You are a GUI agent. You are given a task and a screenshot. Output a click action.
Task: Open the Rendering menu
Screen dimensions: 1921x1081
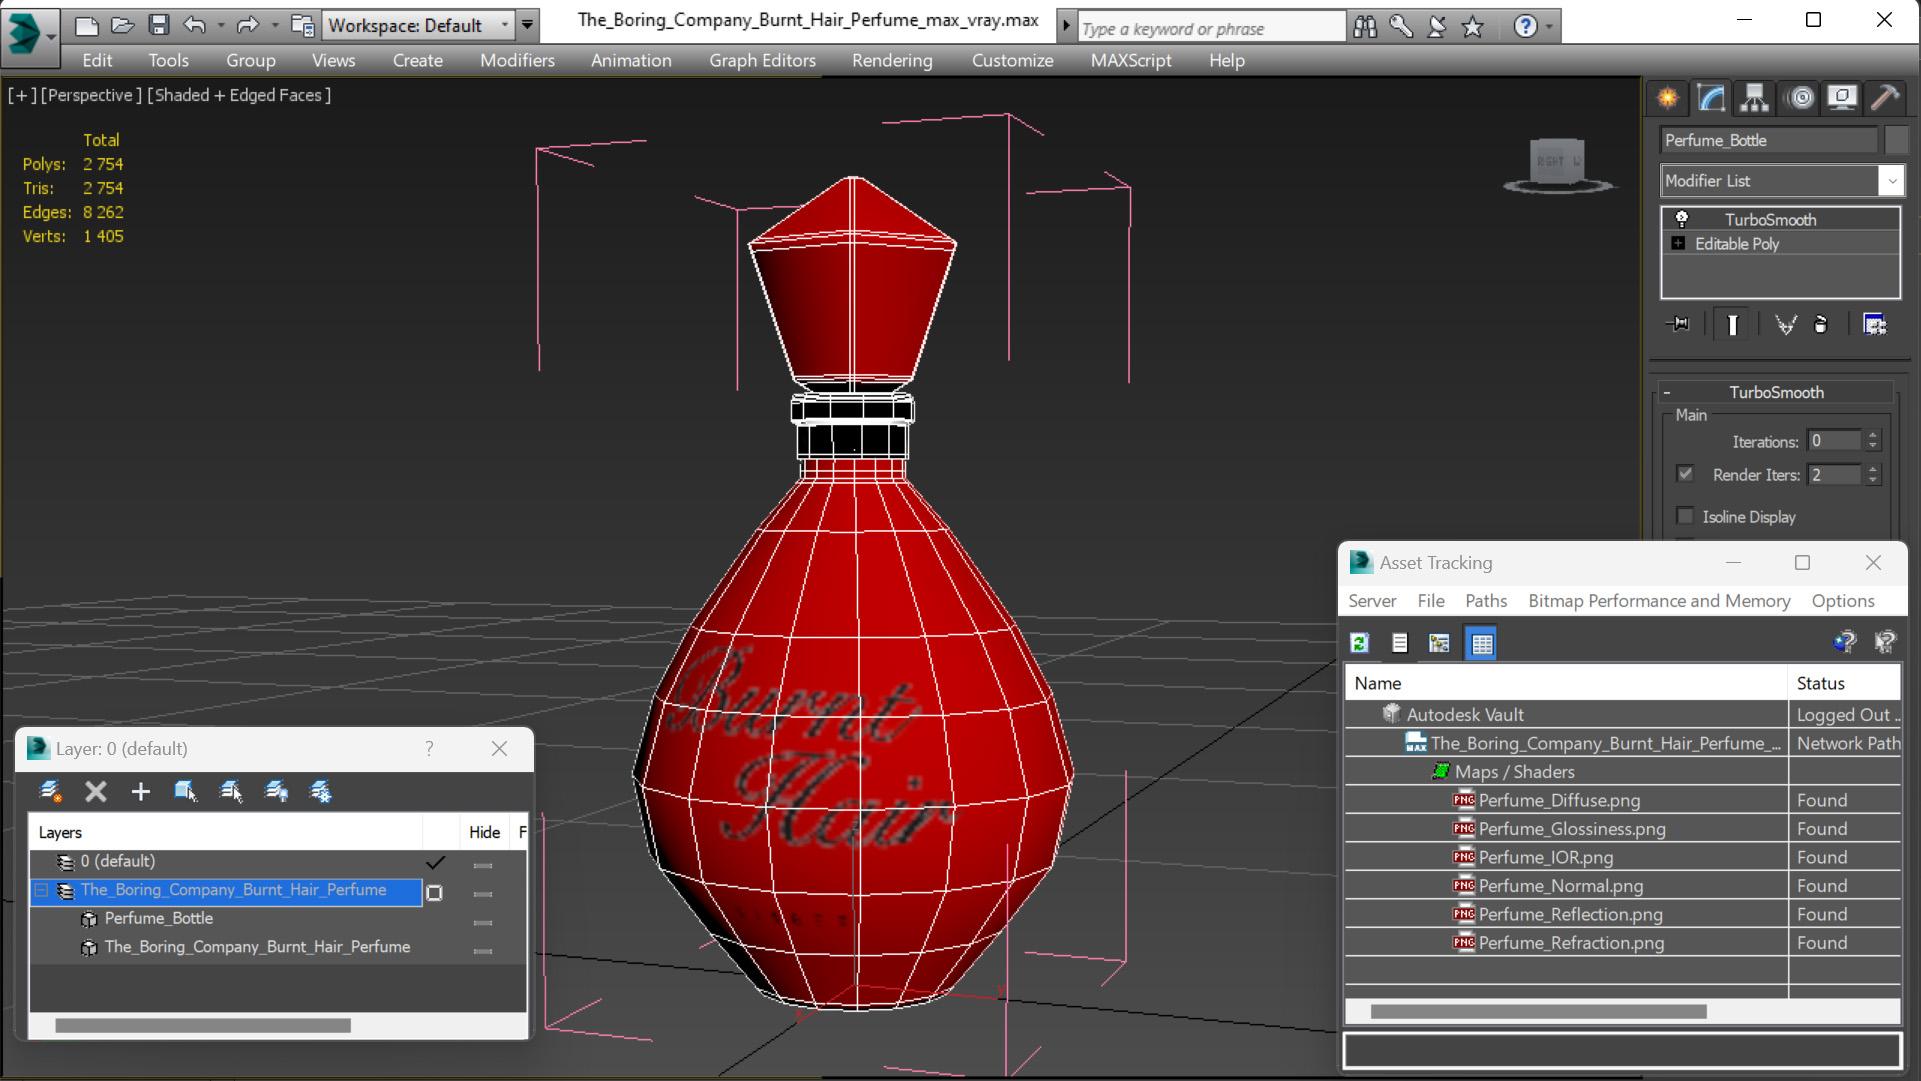coord(891,60)
